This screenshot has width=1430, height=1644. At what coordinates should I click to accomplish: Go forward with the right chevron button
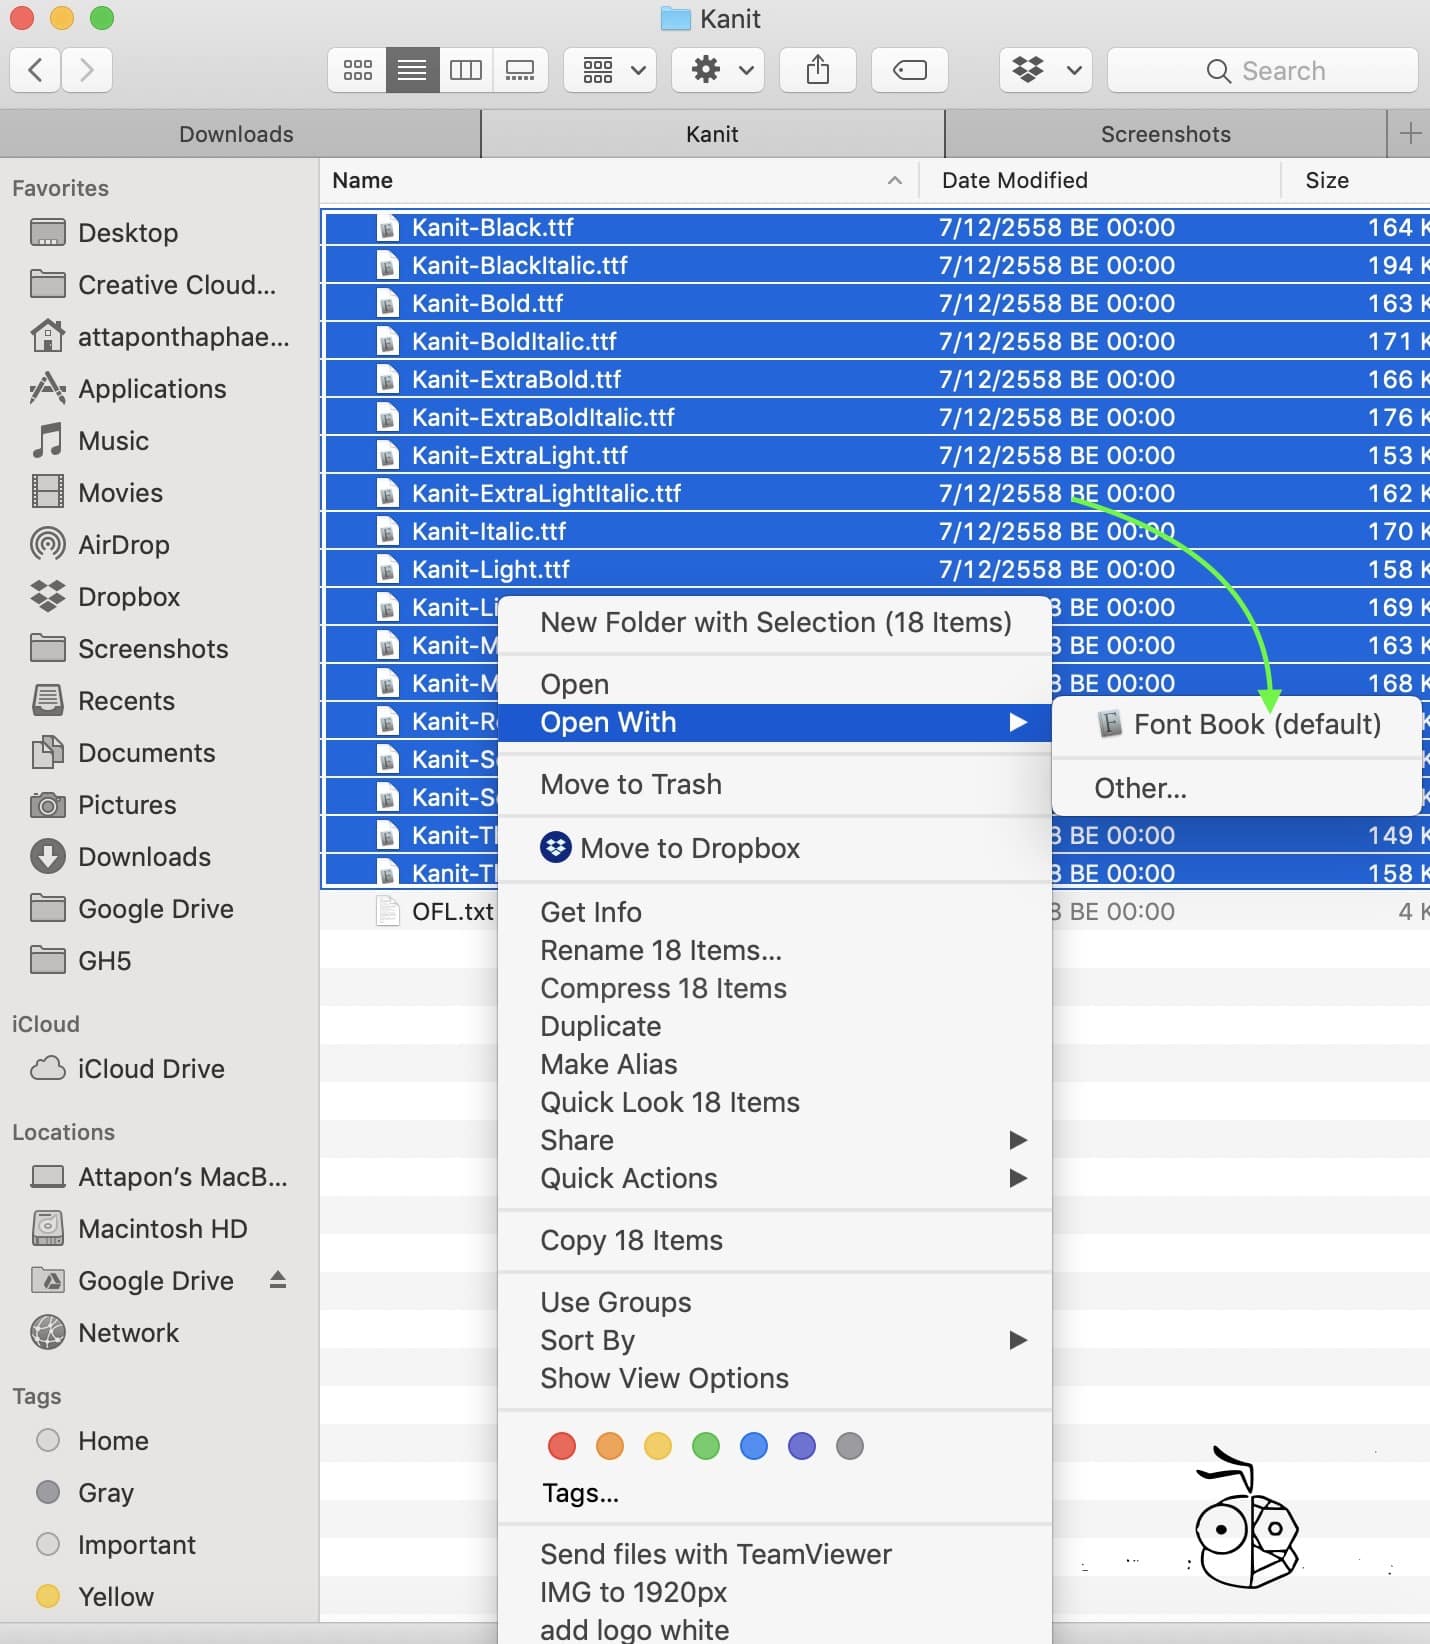coord(87,70)
